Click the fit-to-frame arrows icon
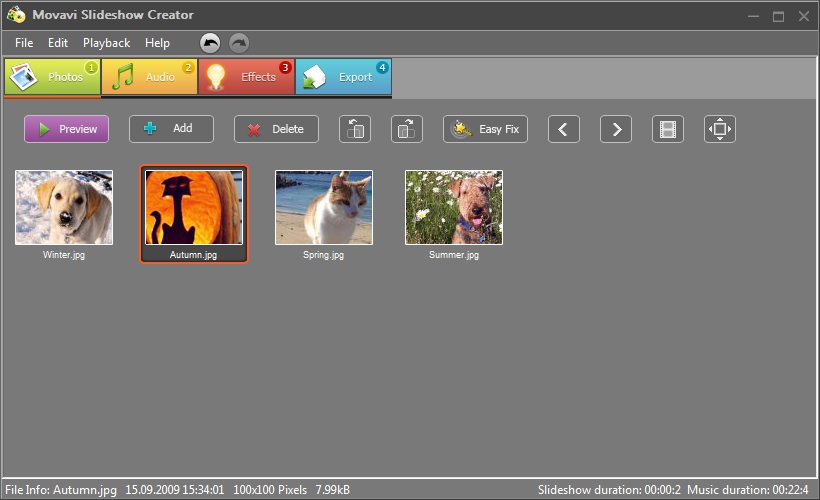 [x=720, y=129]
